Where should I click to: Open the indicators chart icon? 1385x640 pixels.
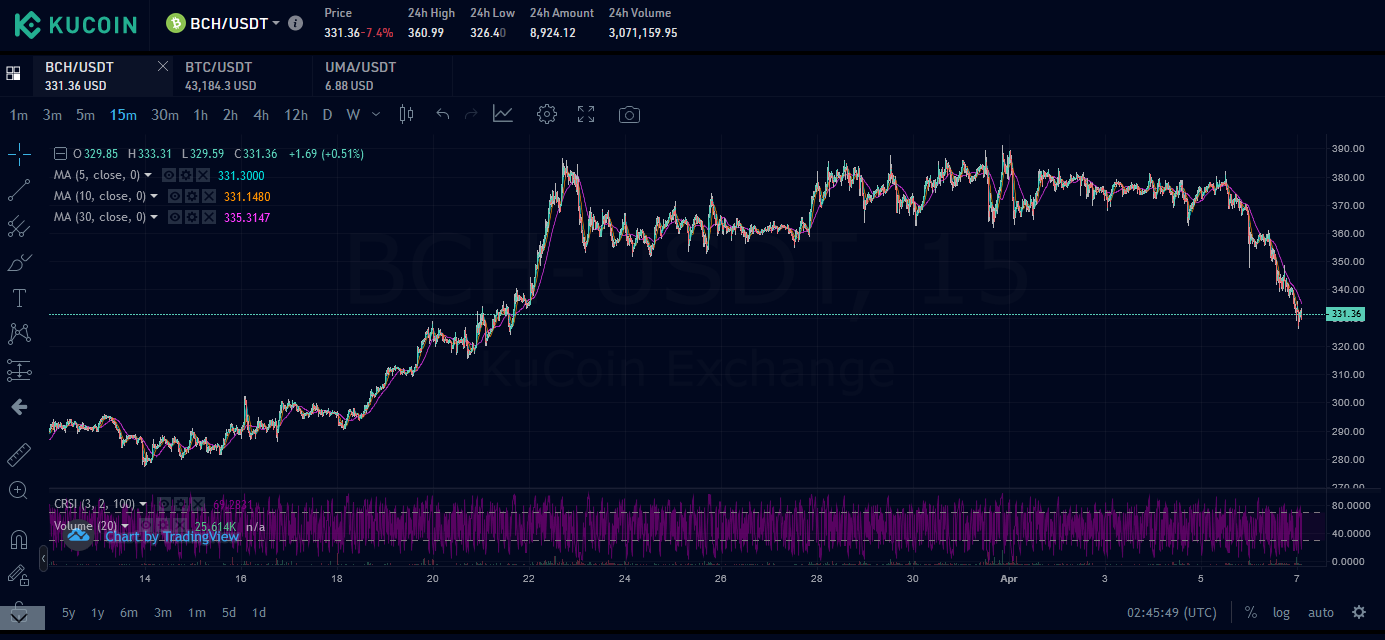[503, 114]
